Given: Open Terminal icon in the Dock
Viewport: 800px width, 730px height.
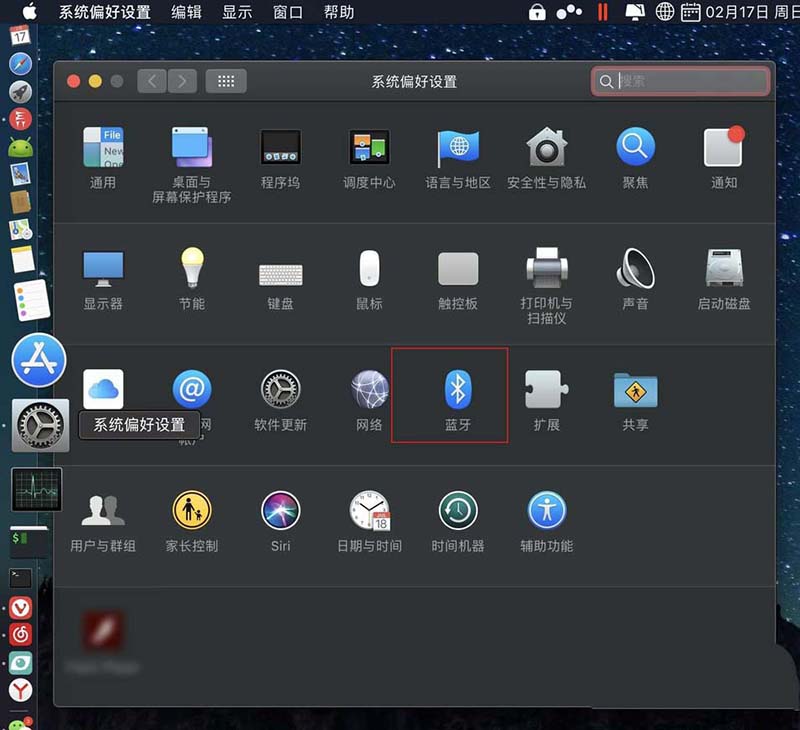Looking at the screenshot, I should [x=20, y=578].
